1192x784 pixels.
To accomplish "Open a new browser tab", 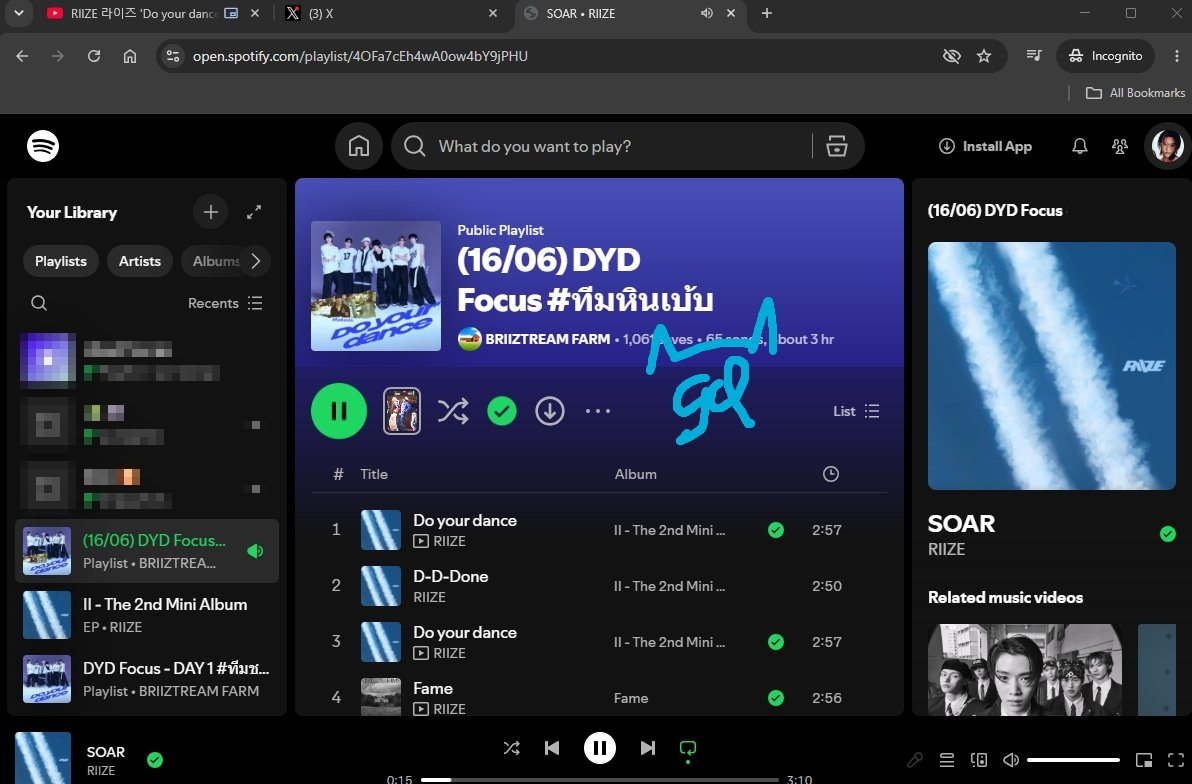I will [767, 14].
